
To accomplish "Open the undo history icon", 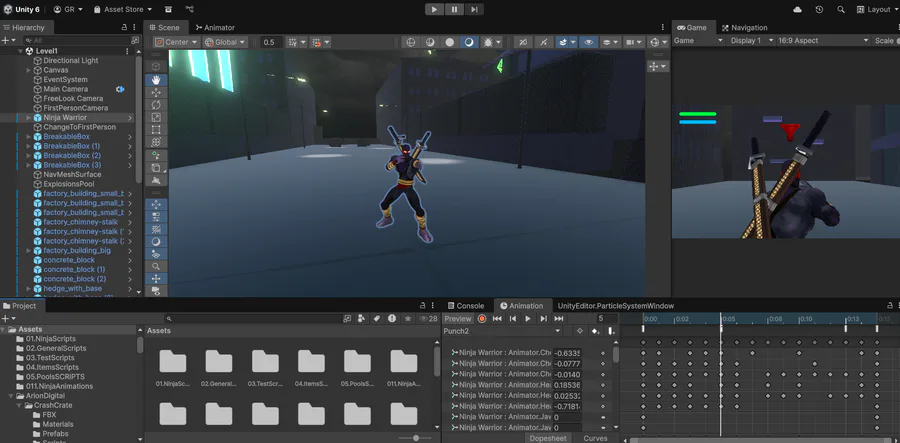I will tap(819, 10).
